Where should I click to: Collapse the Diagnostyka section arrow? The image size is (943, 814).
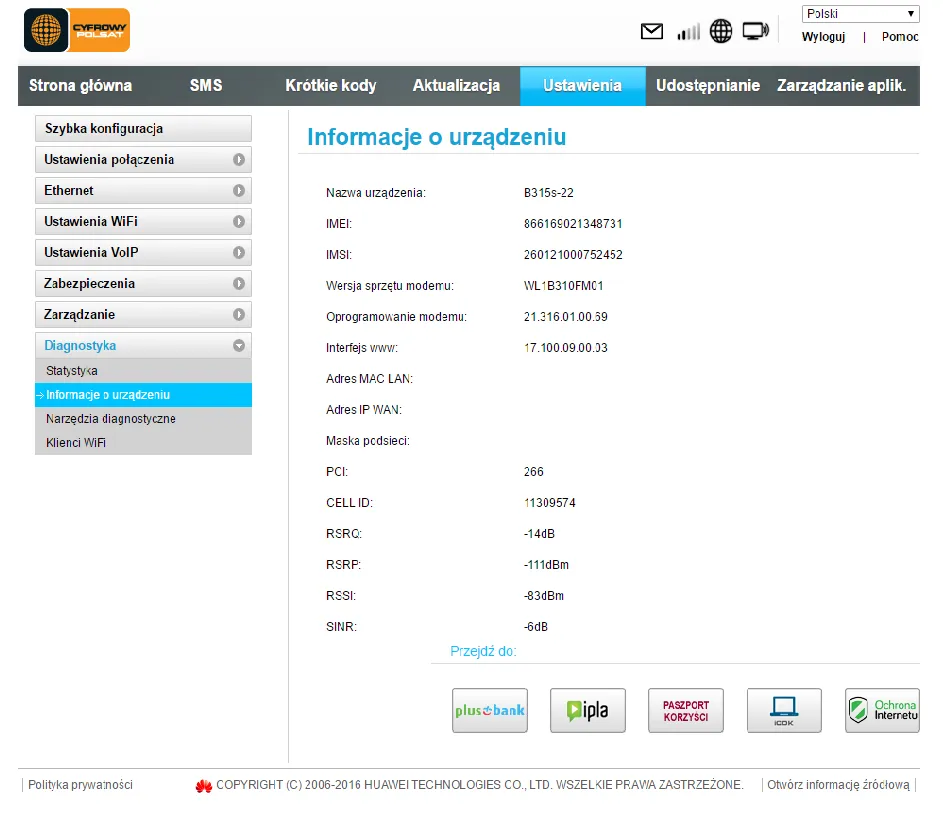(239, 346)
